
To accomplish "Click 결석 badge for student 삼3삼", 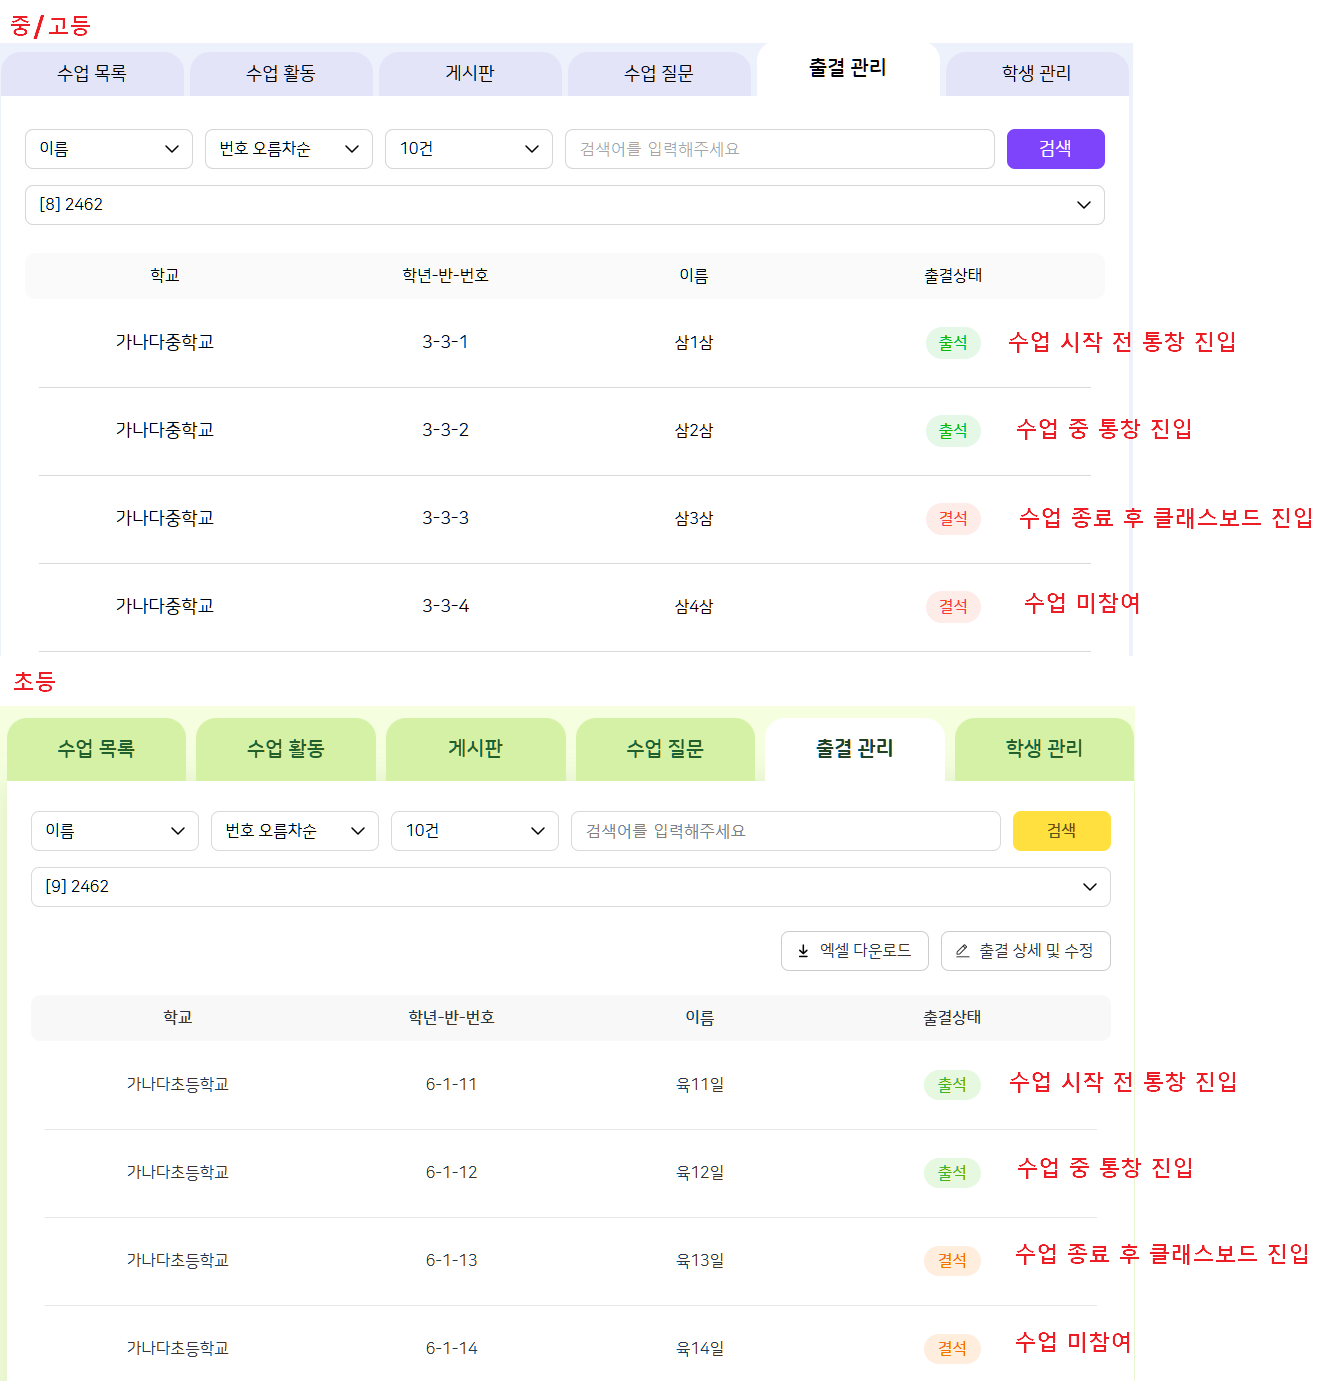I will [953, 519].
